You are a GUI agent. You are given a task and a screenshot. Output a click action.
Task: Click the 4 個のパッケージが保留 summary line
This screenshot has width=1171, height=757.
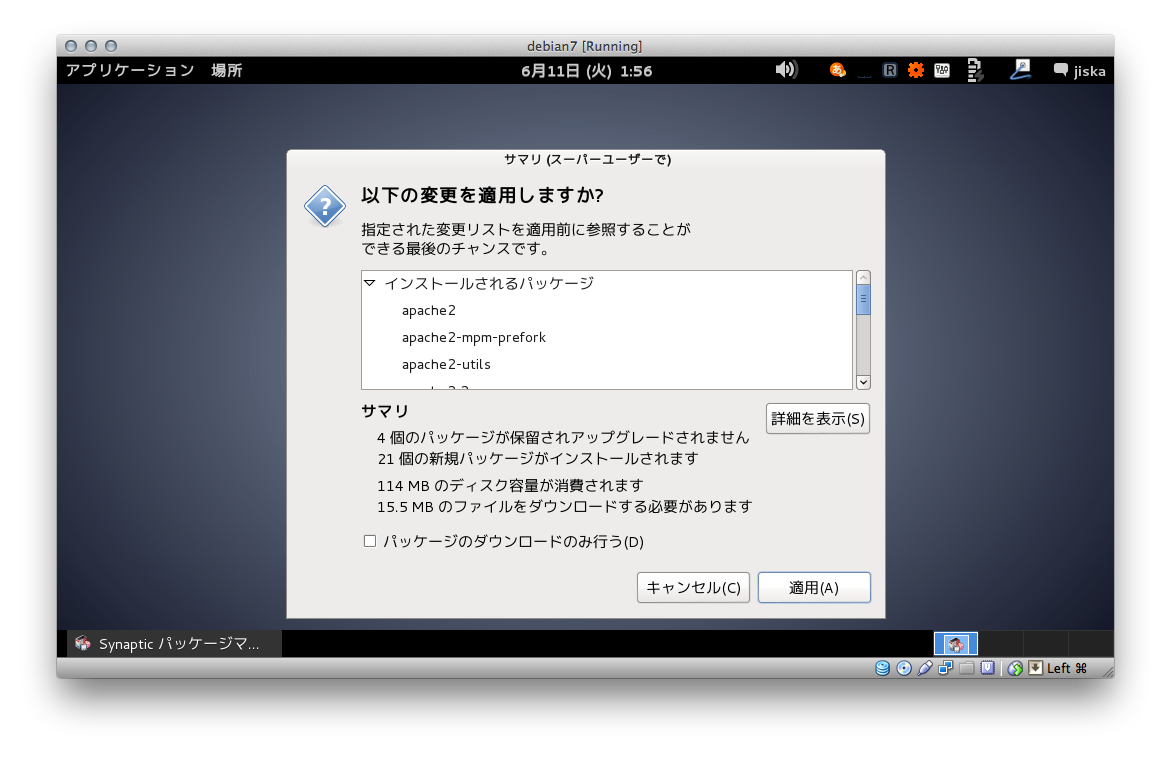click(563, 437)
